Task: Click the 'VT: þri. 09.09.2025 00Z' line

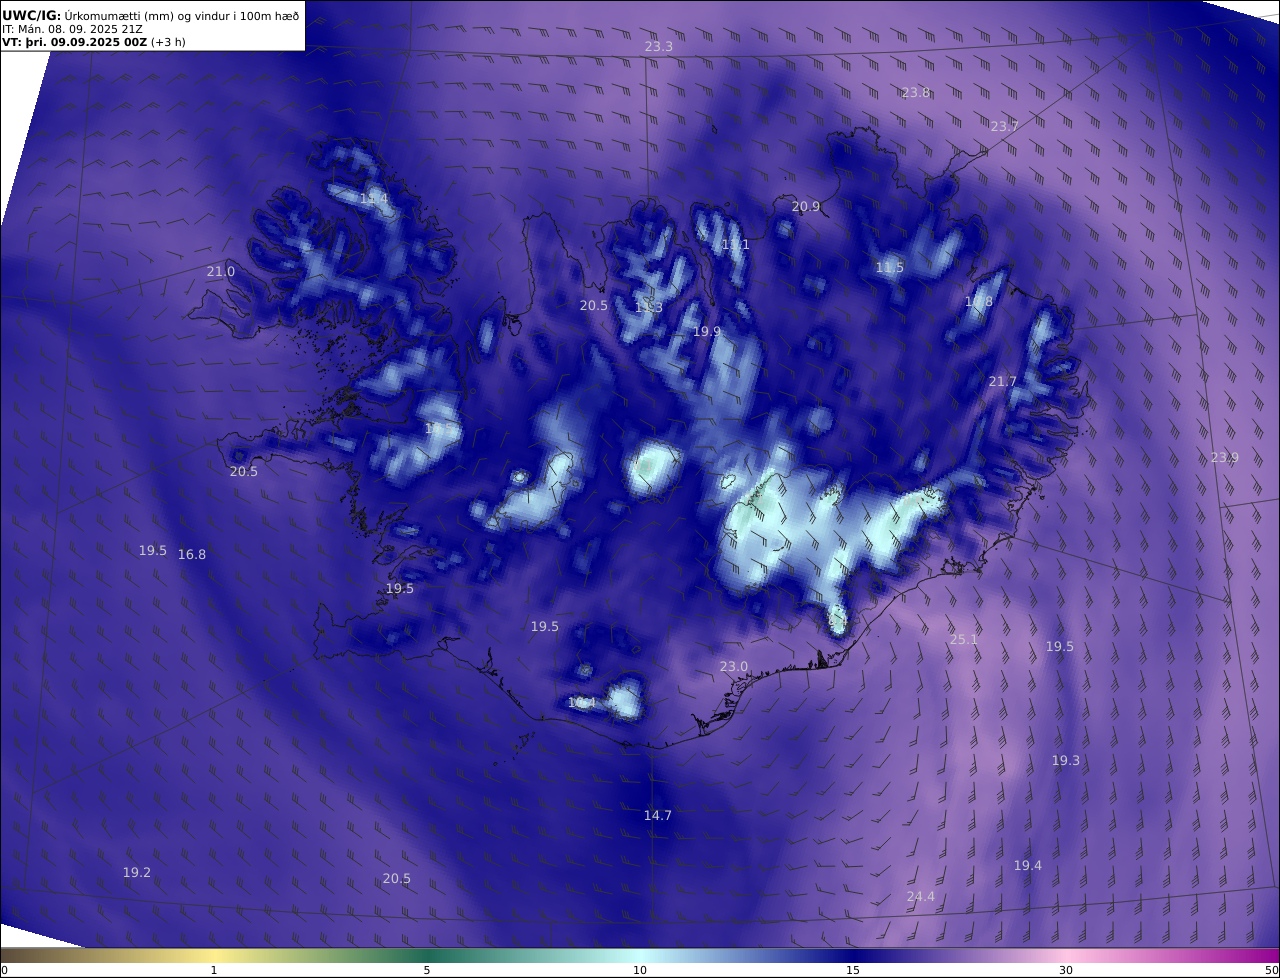Action: point(93,42)
